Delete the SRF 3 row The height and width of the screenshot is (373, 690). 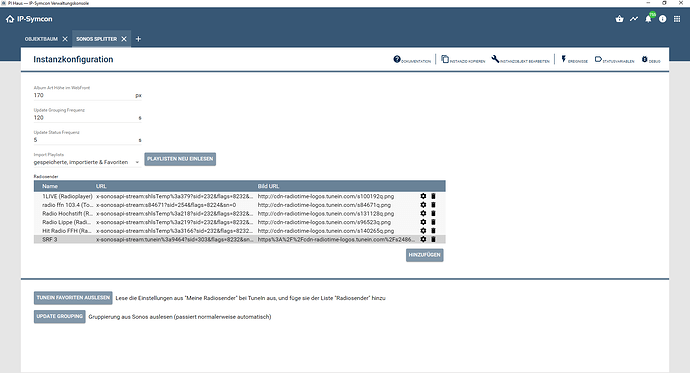click(433, 239)
